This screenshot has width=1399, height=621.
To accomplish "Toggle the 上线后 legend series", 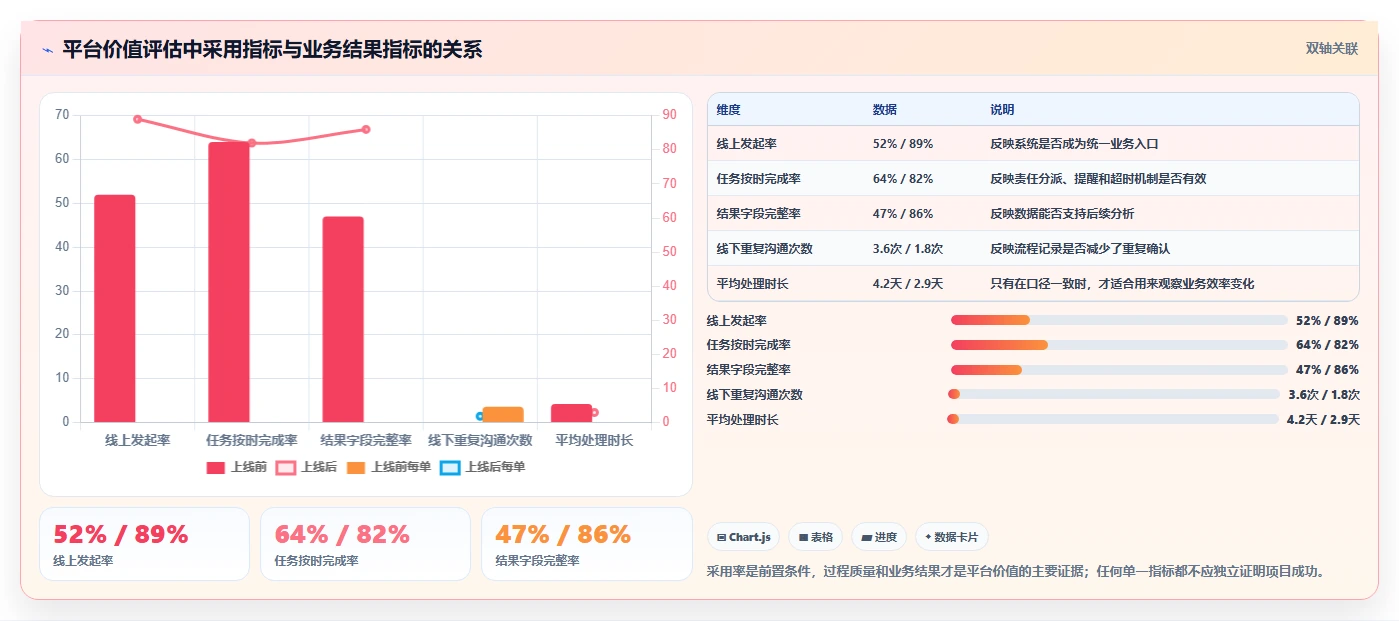I will pyautogui.click(x=307, y=467).
